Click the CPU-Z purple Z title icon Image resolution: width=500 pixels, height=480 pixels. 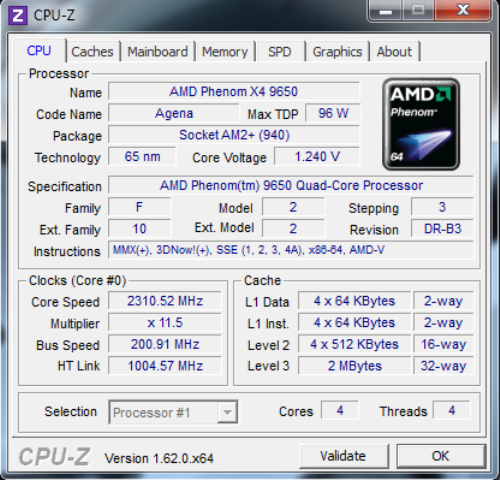pyautogui.click(x=18, y=15)
